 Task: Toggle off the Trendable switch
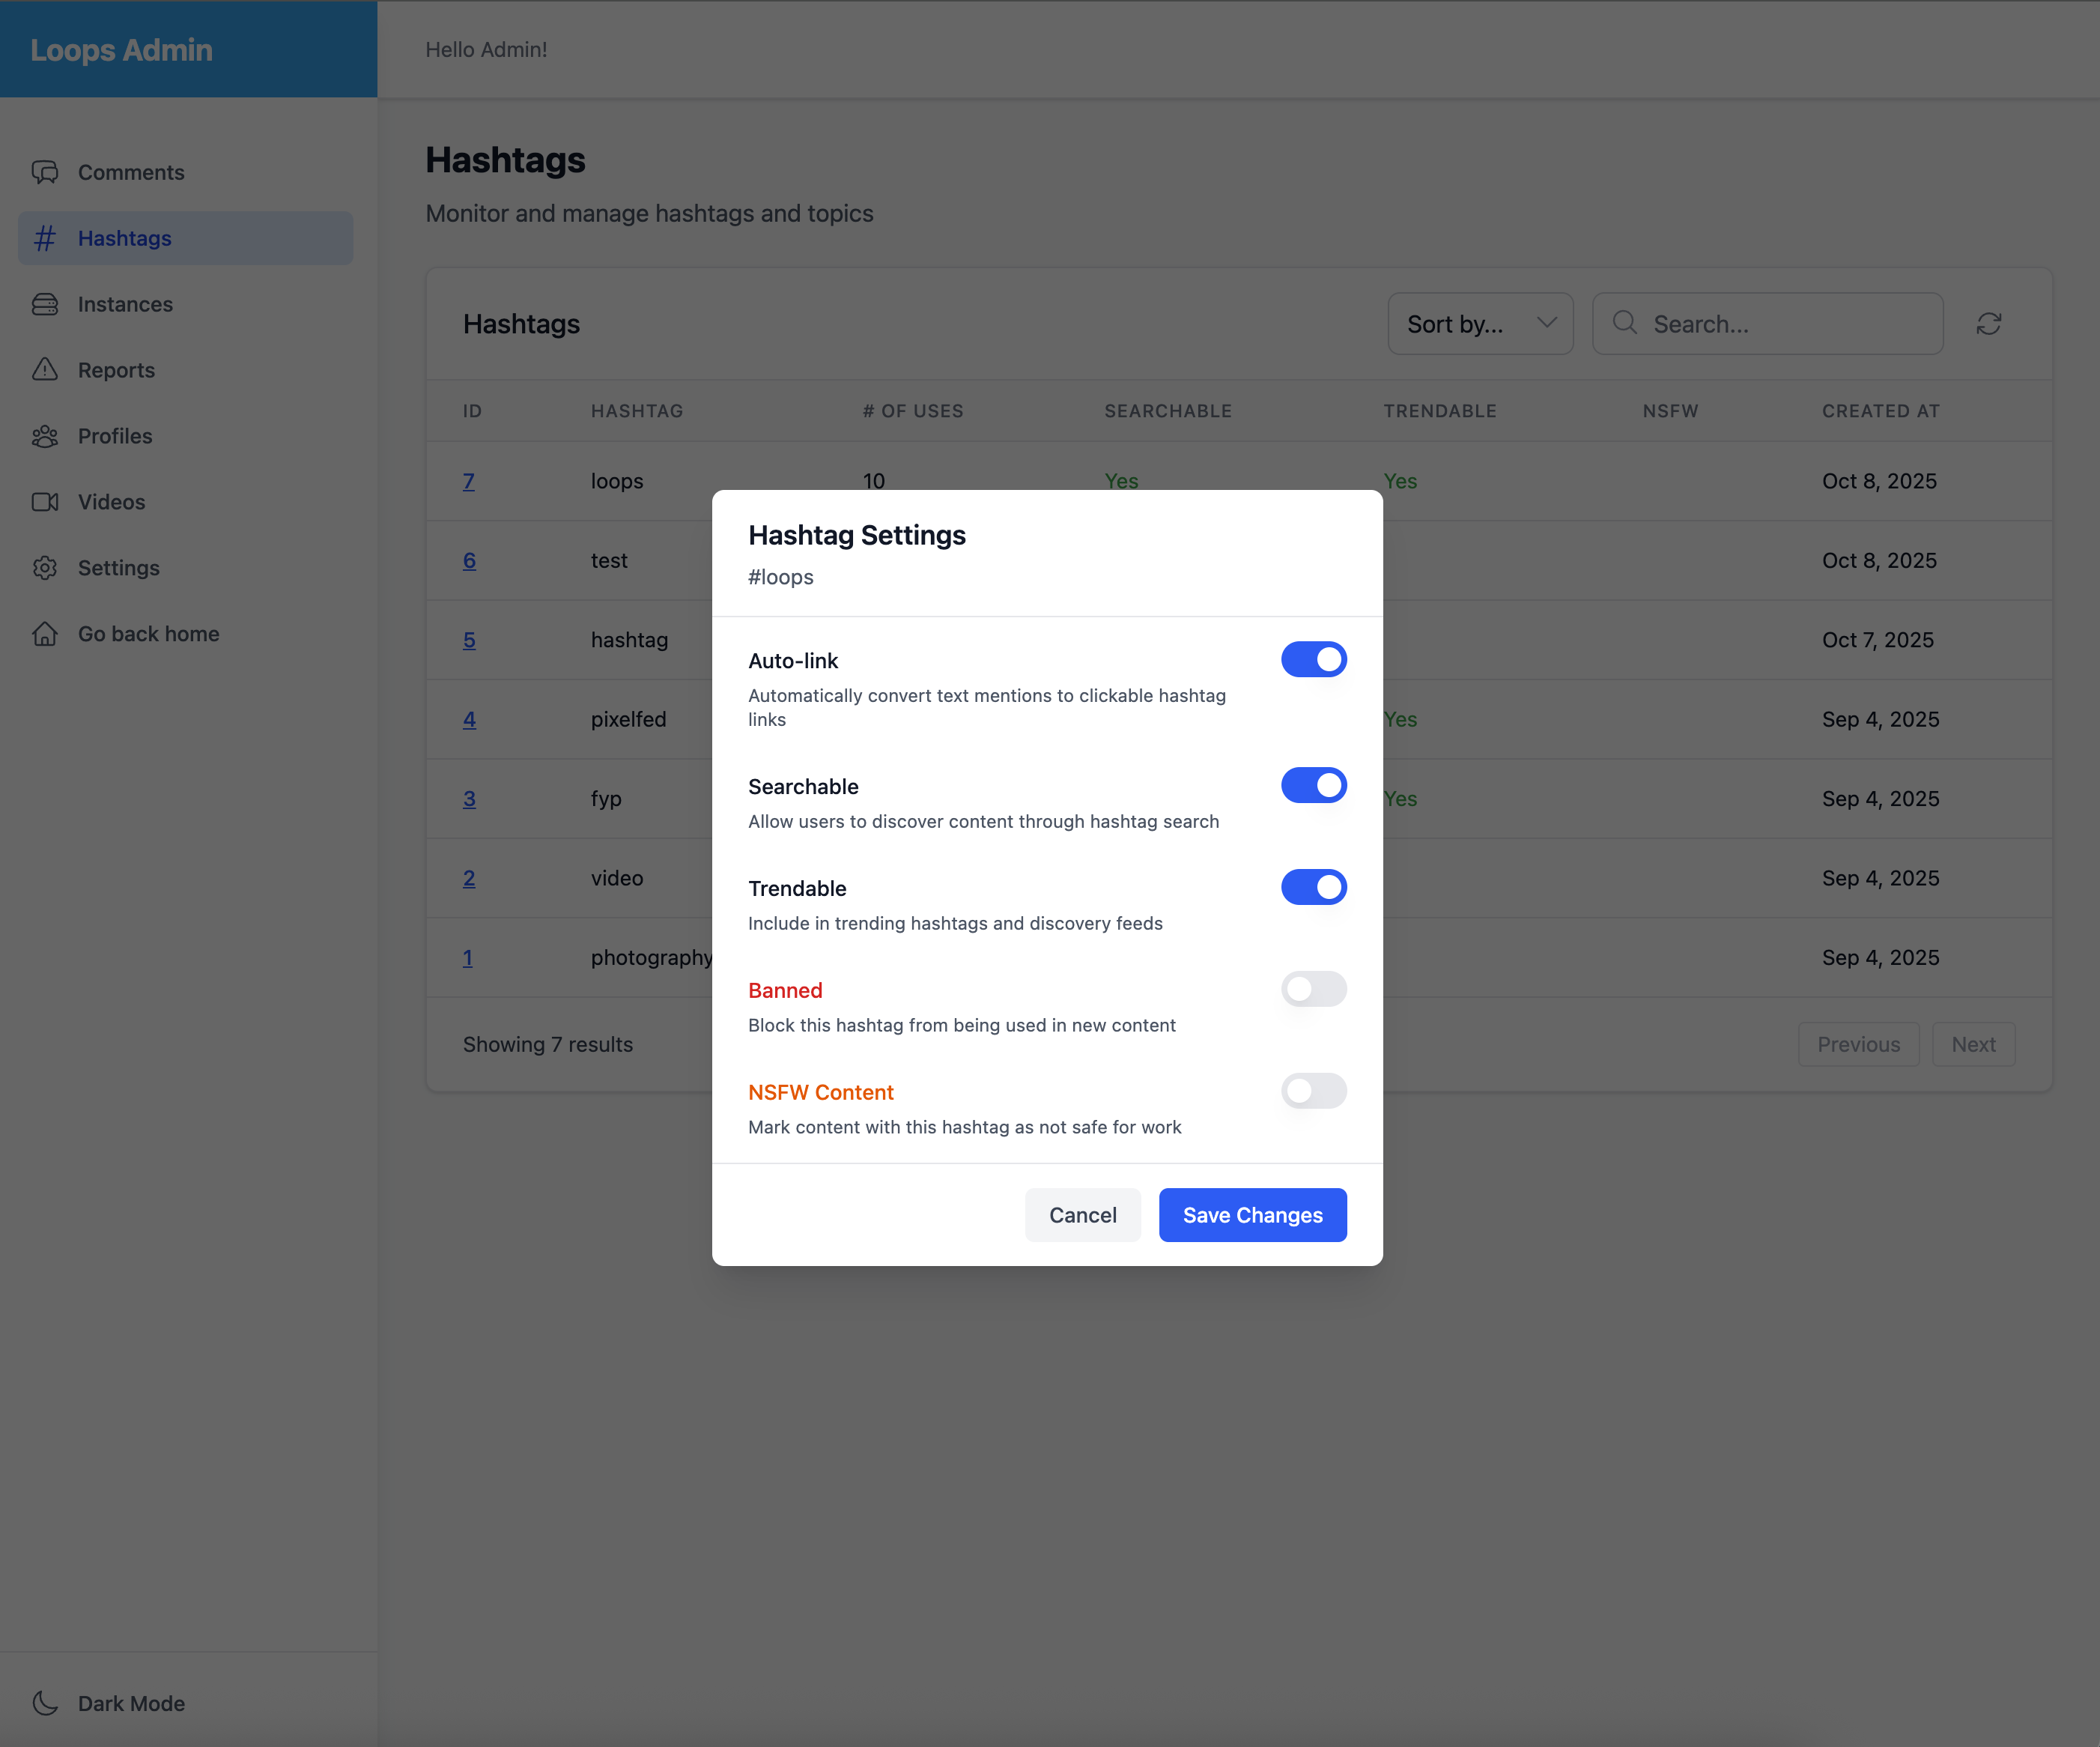tap(1313, 887)
